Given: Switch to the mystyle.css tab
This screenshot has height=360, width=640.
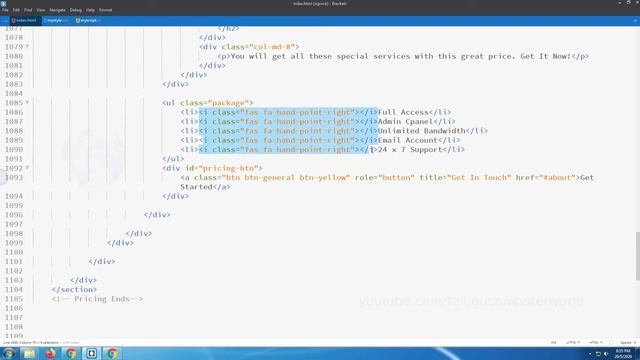Looking at the screenshot, I should 57,20.
